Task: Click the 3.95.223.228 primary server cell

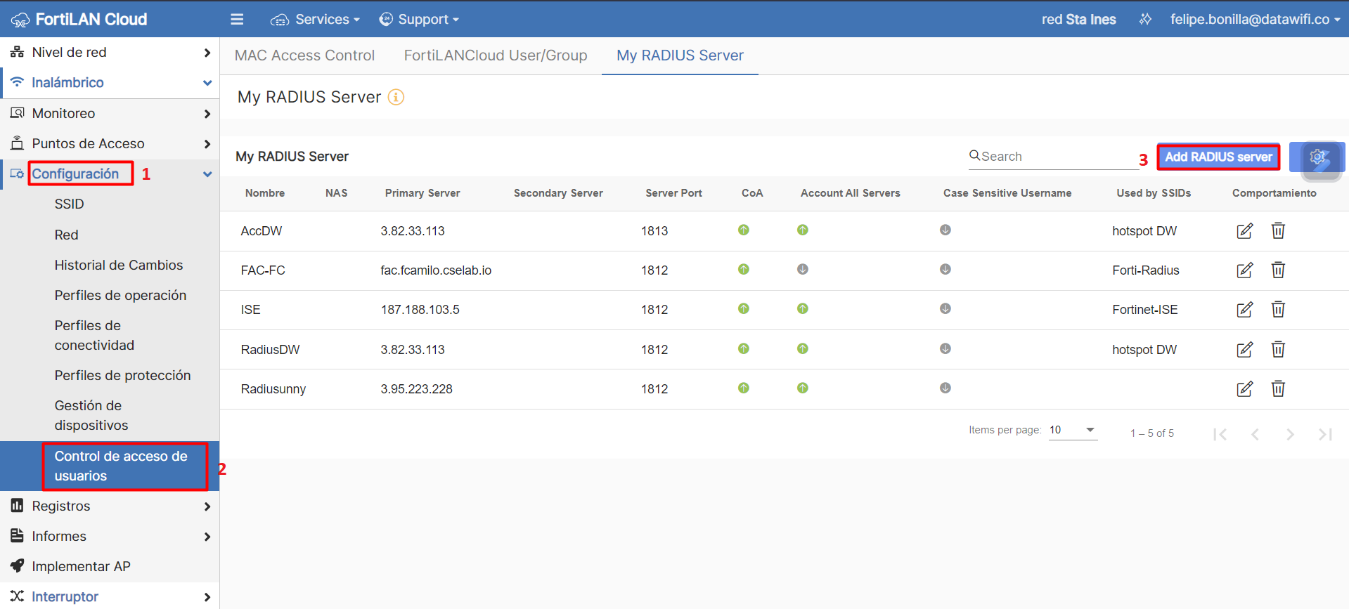Action: coord(417,389)
